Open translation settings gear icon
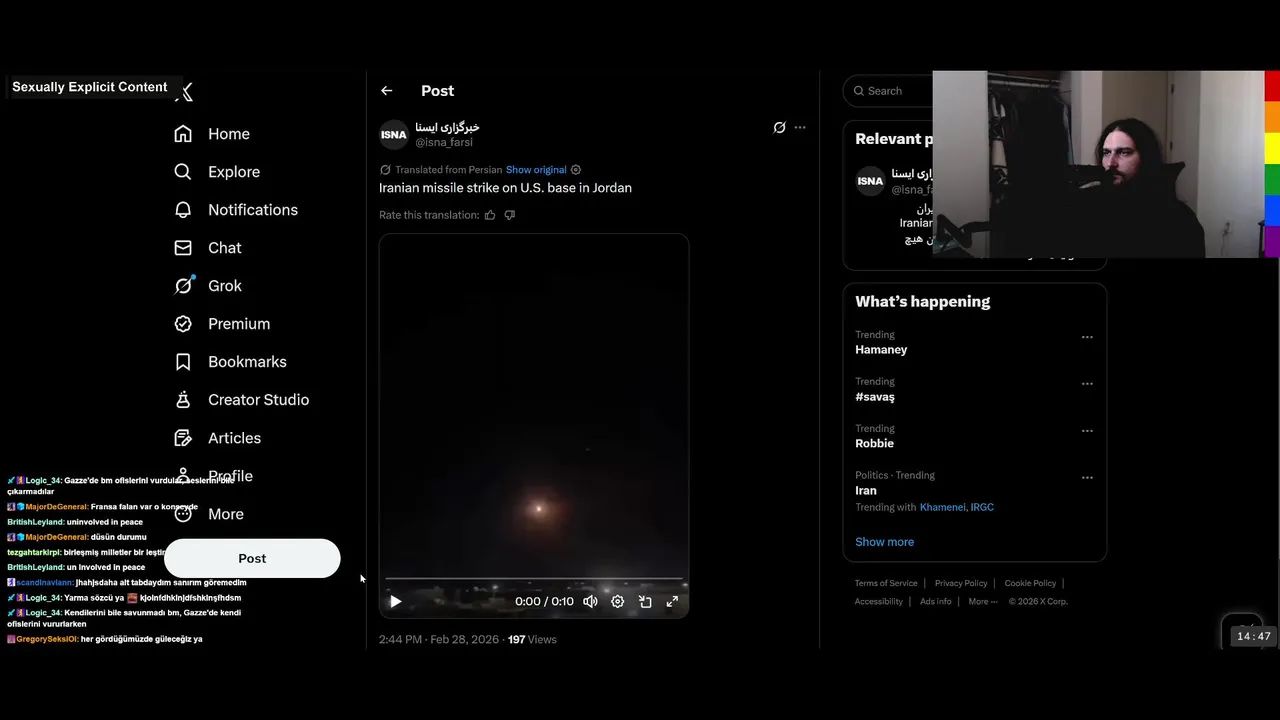This screenshot has width=1280, height=720. (x=576, y=170)
